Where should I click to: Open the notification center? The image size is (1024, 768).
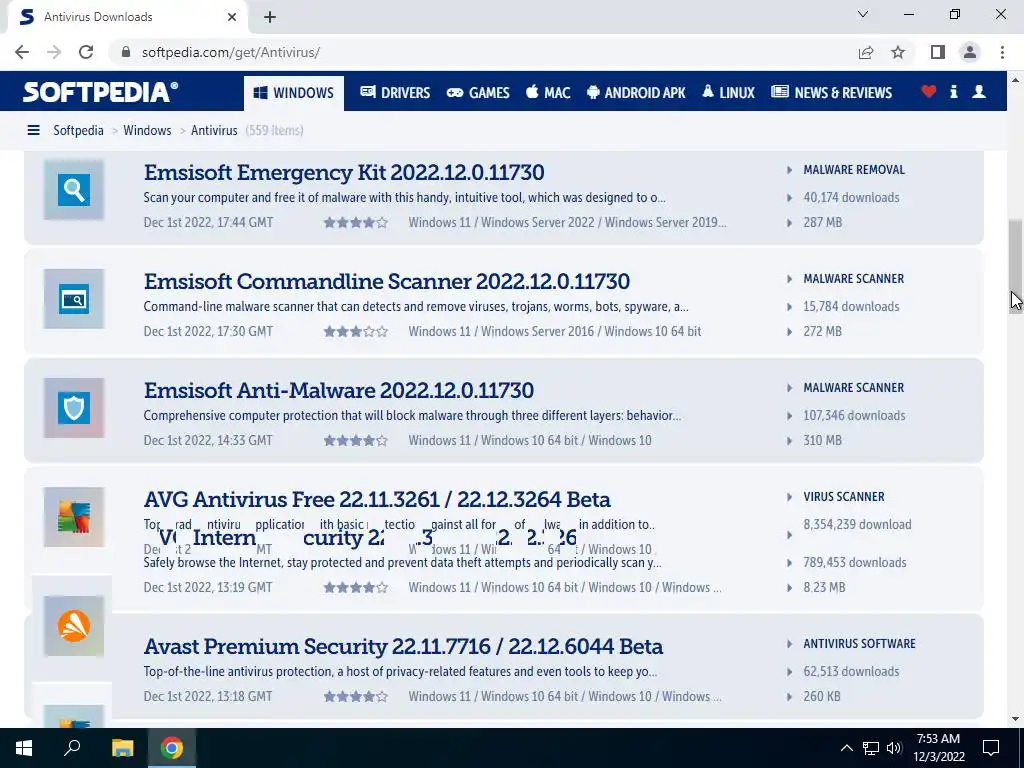coord(991,748)
